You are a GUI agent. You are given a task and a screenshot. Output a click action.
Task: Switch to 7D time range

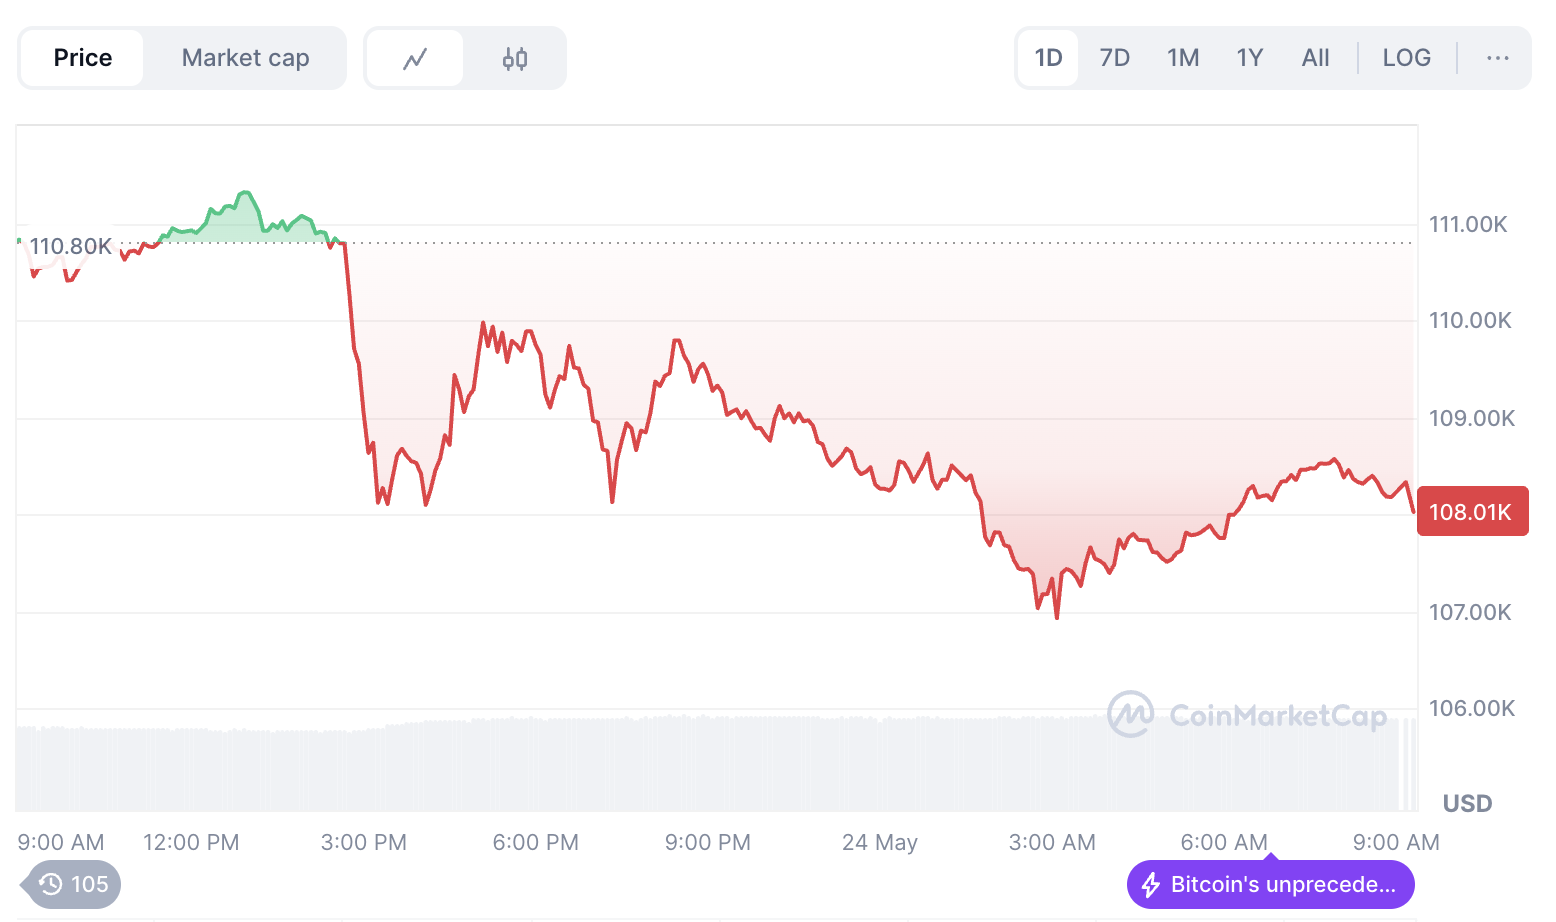(x=1114, y=58)
